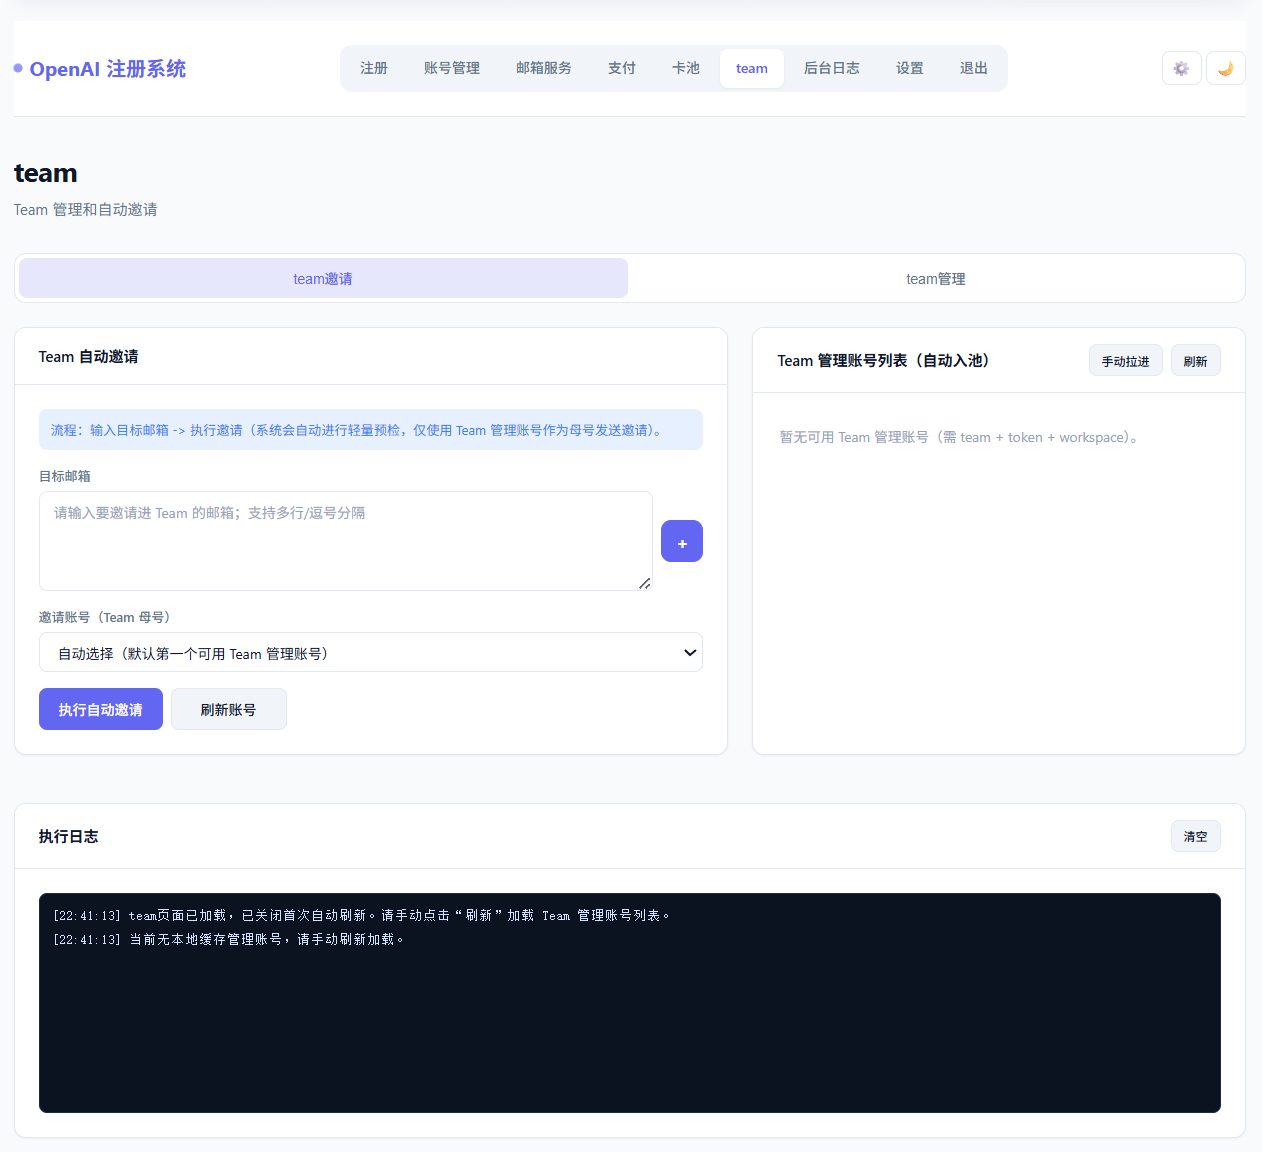Click the 目标邮箱 input textarea
This screenshot has width=1262, height=1152.
point(345,540)
